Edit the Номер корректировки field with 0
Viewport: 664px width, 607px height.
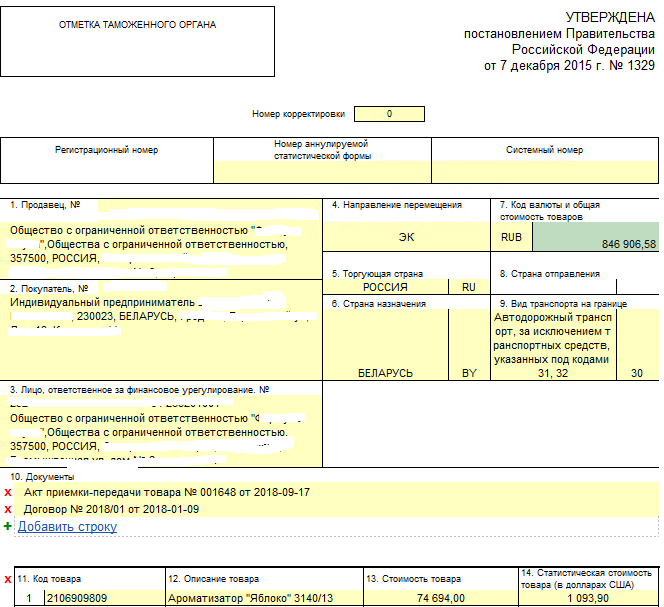tap(389, 114)
